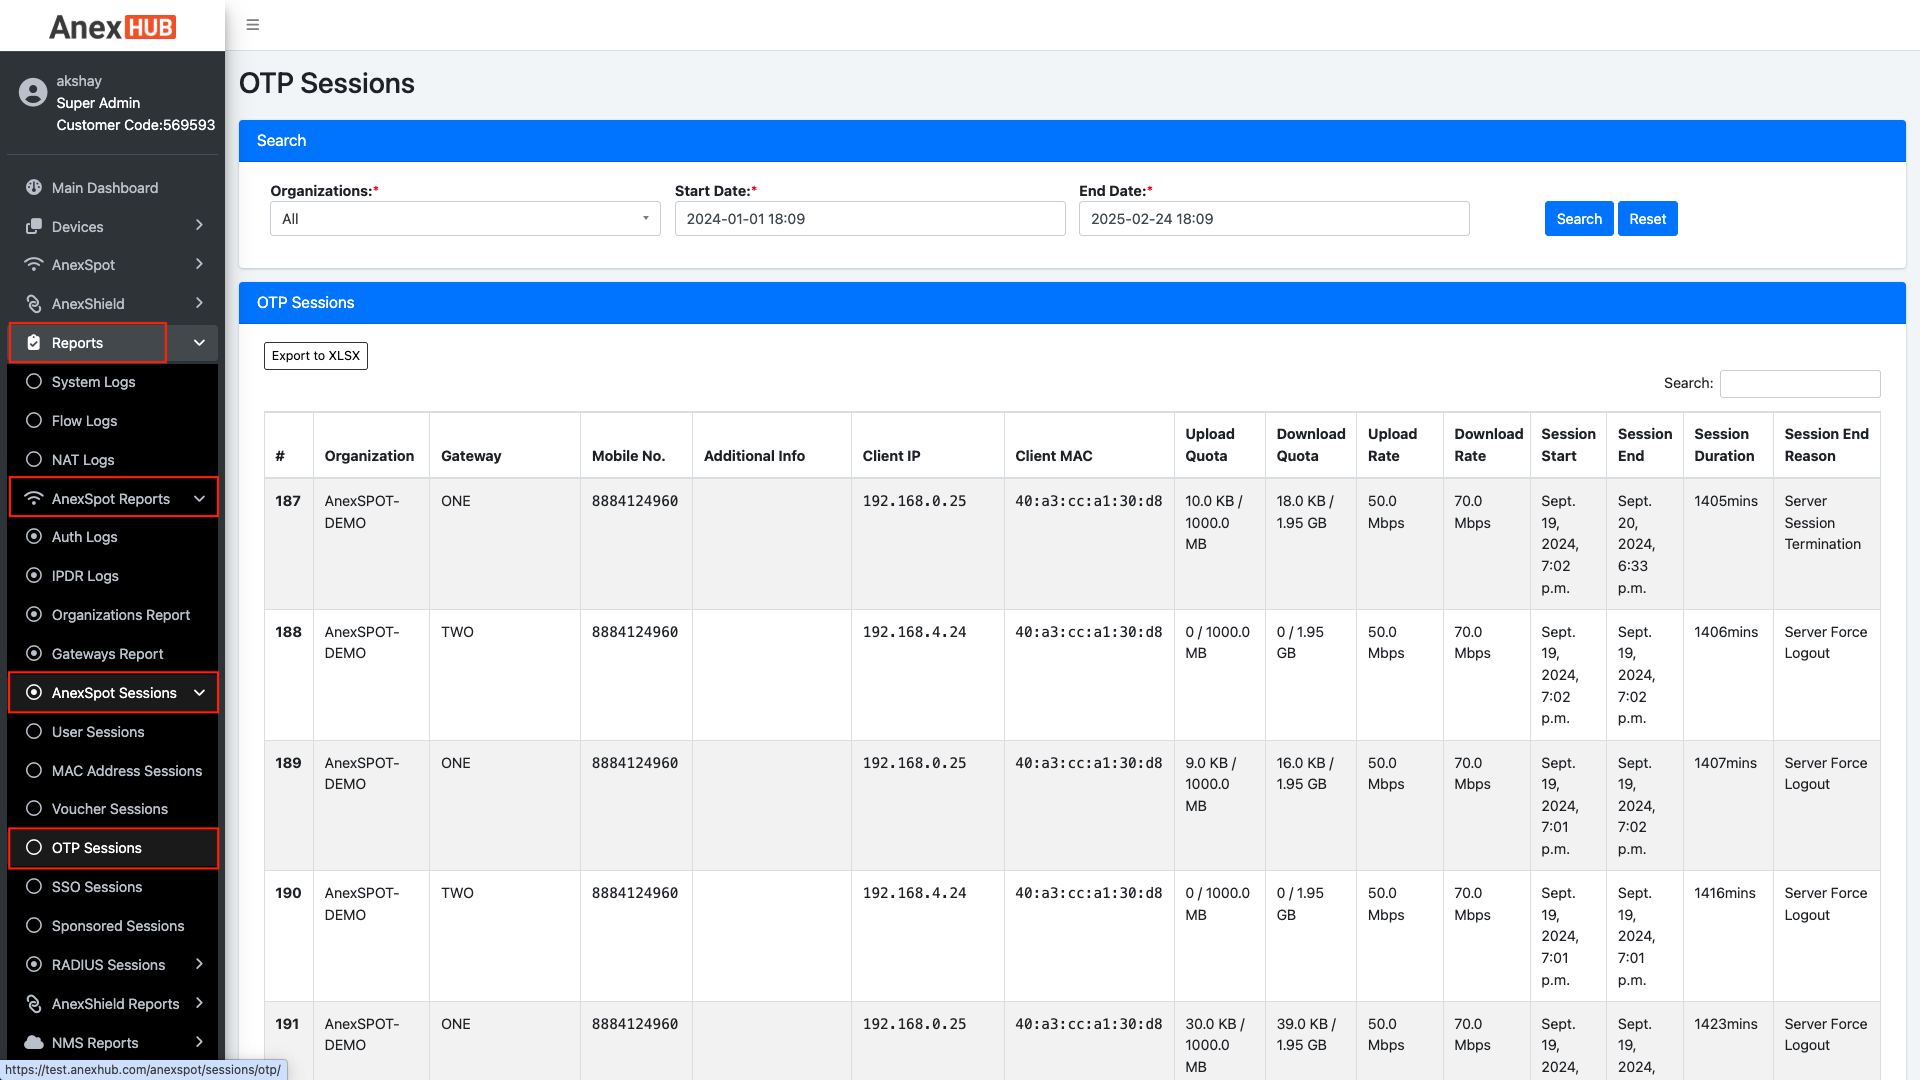Open the Organizations dropdown showing All
Screen dimensions: 1920x1080
[464, 218]
